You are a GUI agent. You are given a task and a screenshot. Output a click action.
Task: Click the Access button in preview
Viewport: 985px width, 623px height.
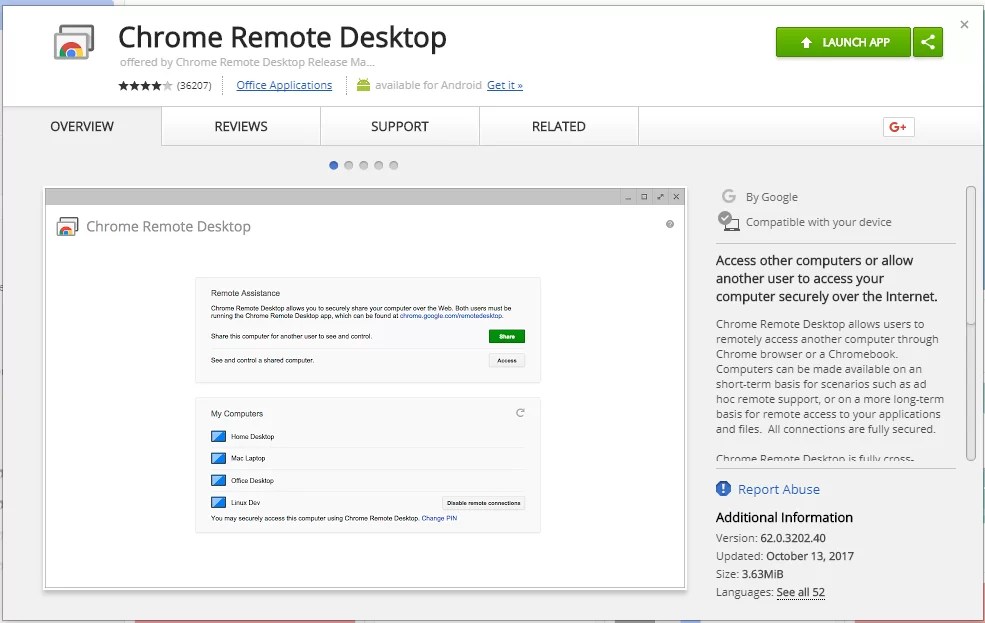click(506, 360)
